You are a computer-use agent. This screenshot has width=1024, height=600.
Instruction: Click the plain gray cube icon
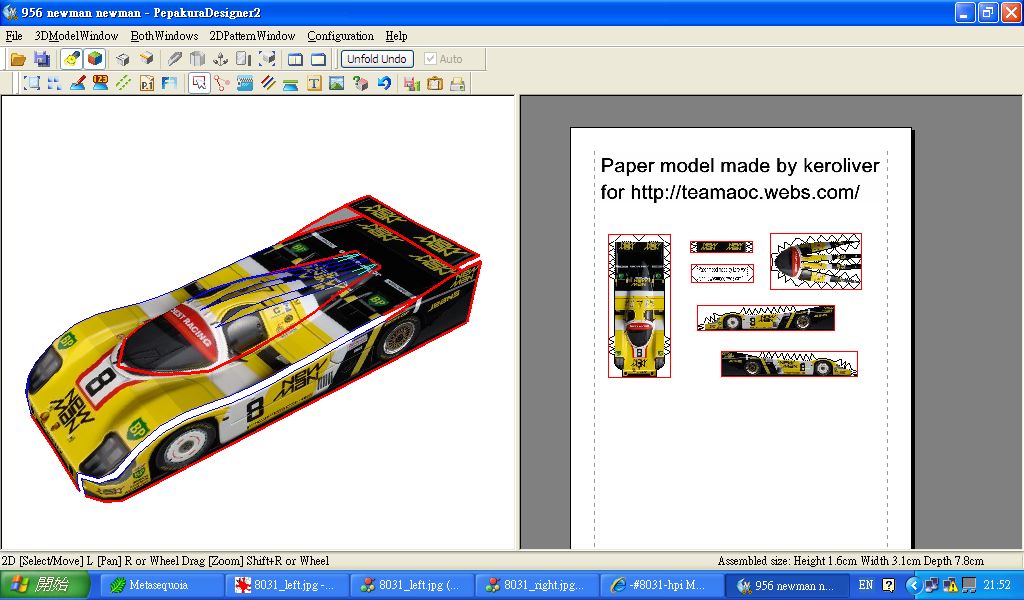coord(123,59)
